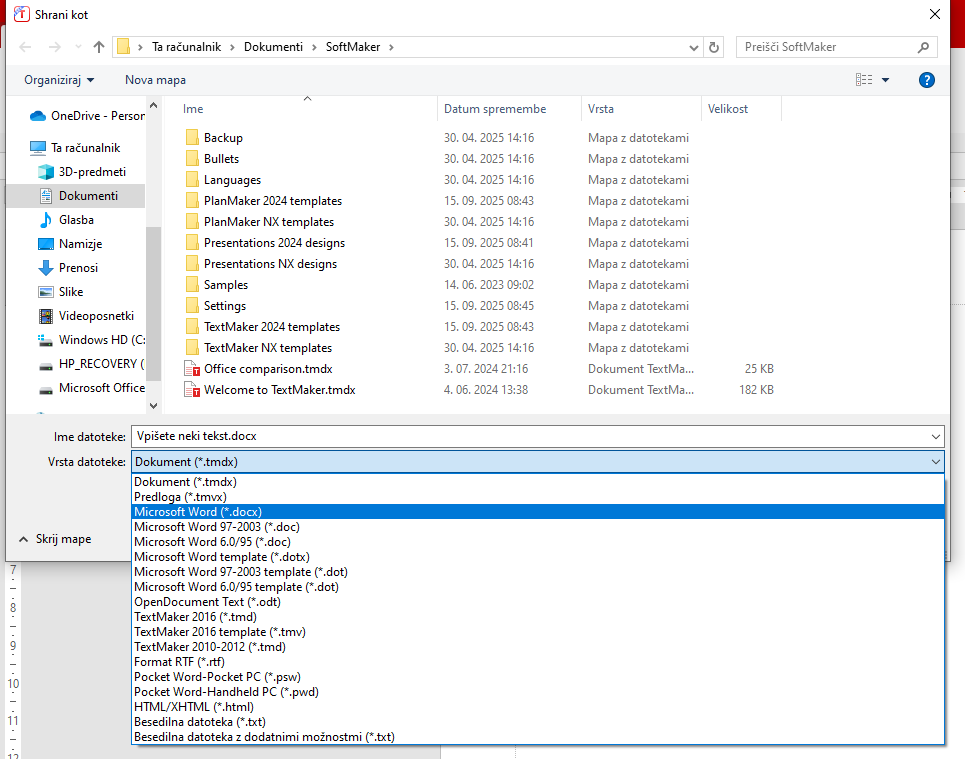Screen dimensions: 965x759
Task: Select the TextMaker 2024 templates folder
Action: click(x=271, y=327)
